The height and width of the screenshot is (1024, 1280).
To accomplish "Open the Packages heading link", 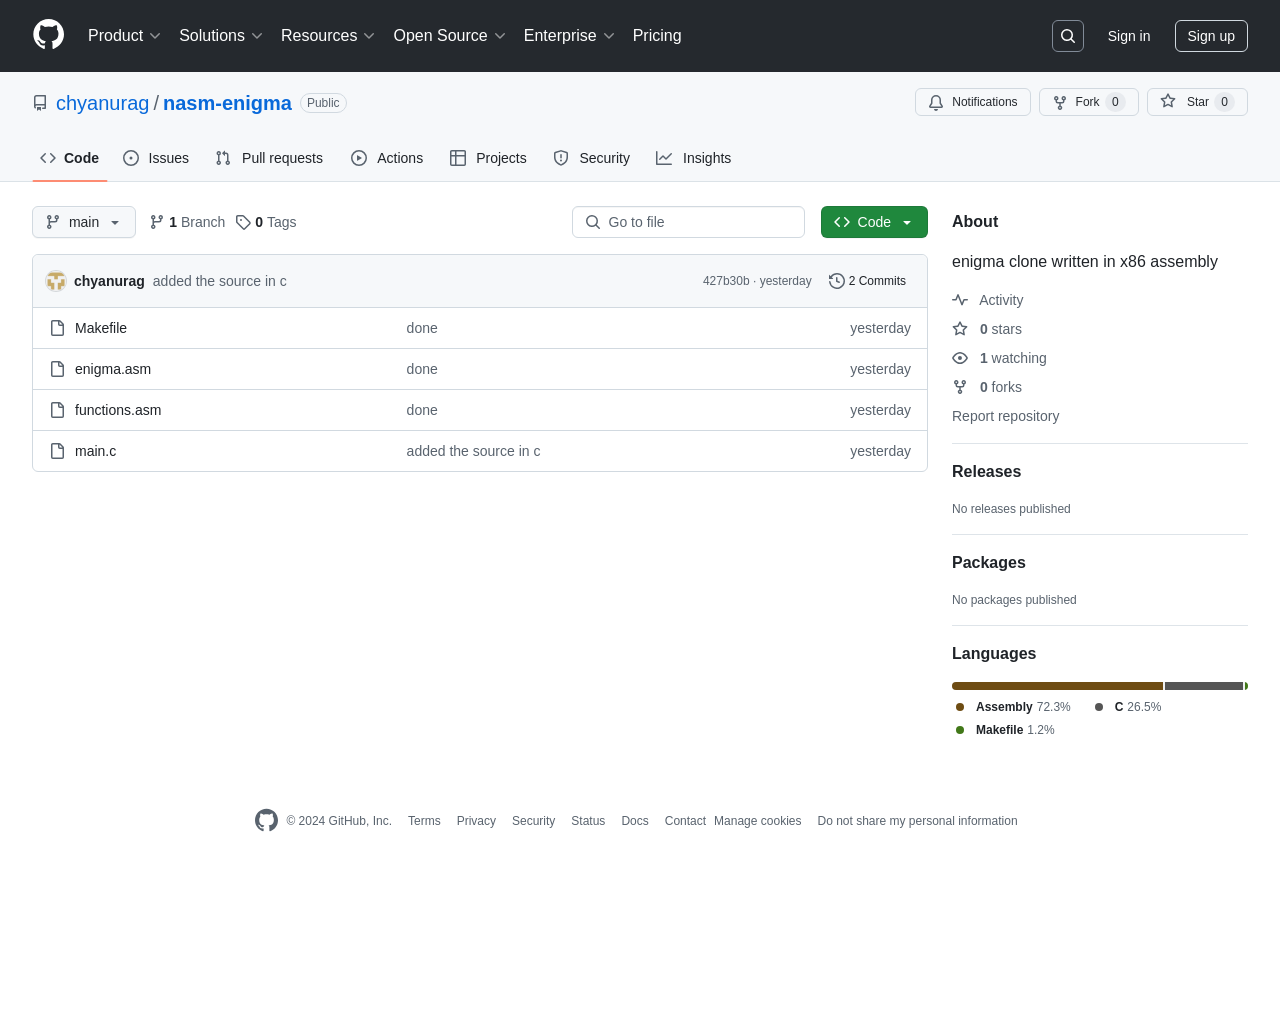I will point(989,563).
